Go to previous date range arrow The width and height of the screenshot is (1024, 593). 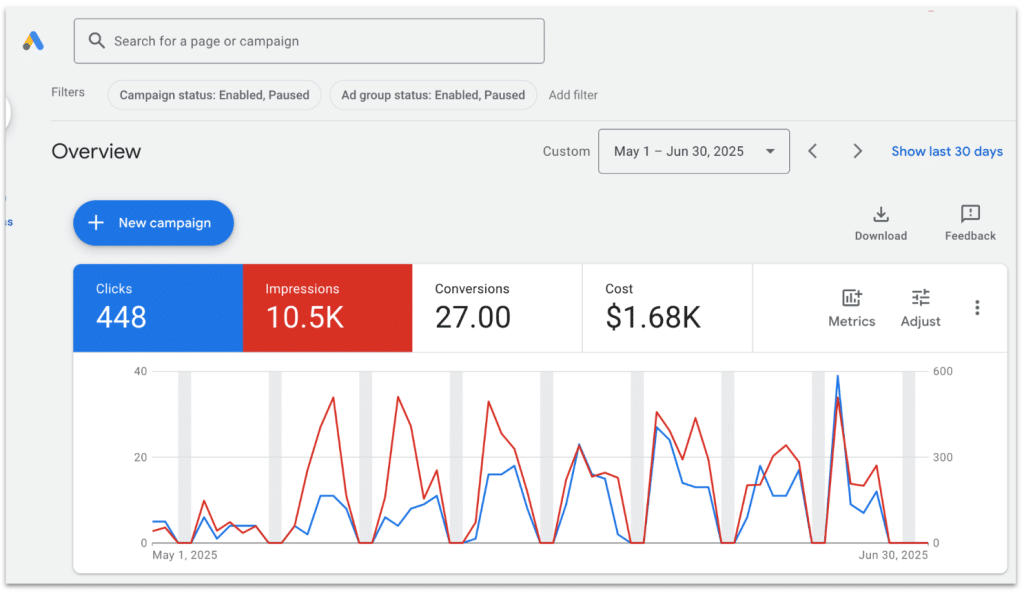[x=813, y=151]
